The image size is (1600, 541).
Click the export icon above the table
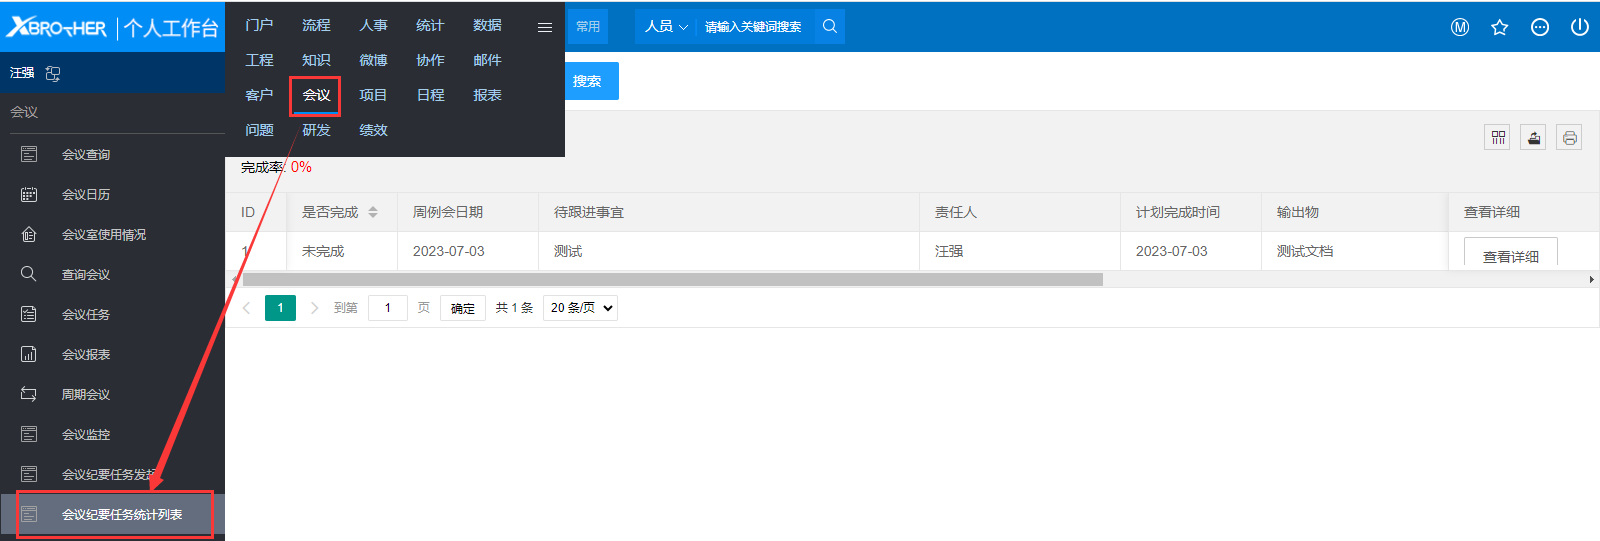(x=1533, y=138)
